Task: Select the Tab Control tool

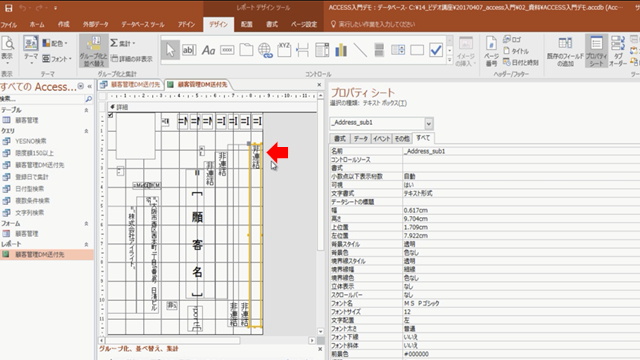Action: click(x=246, y=50)
